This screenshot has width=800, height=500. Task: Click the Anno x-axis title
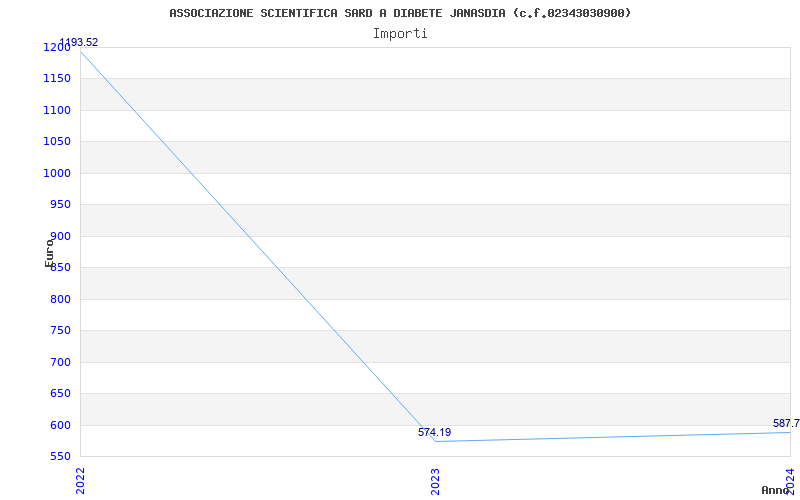(x=776, y=490)
